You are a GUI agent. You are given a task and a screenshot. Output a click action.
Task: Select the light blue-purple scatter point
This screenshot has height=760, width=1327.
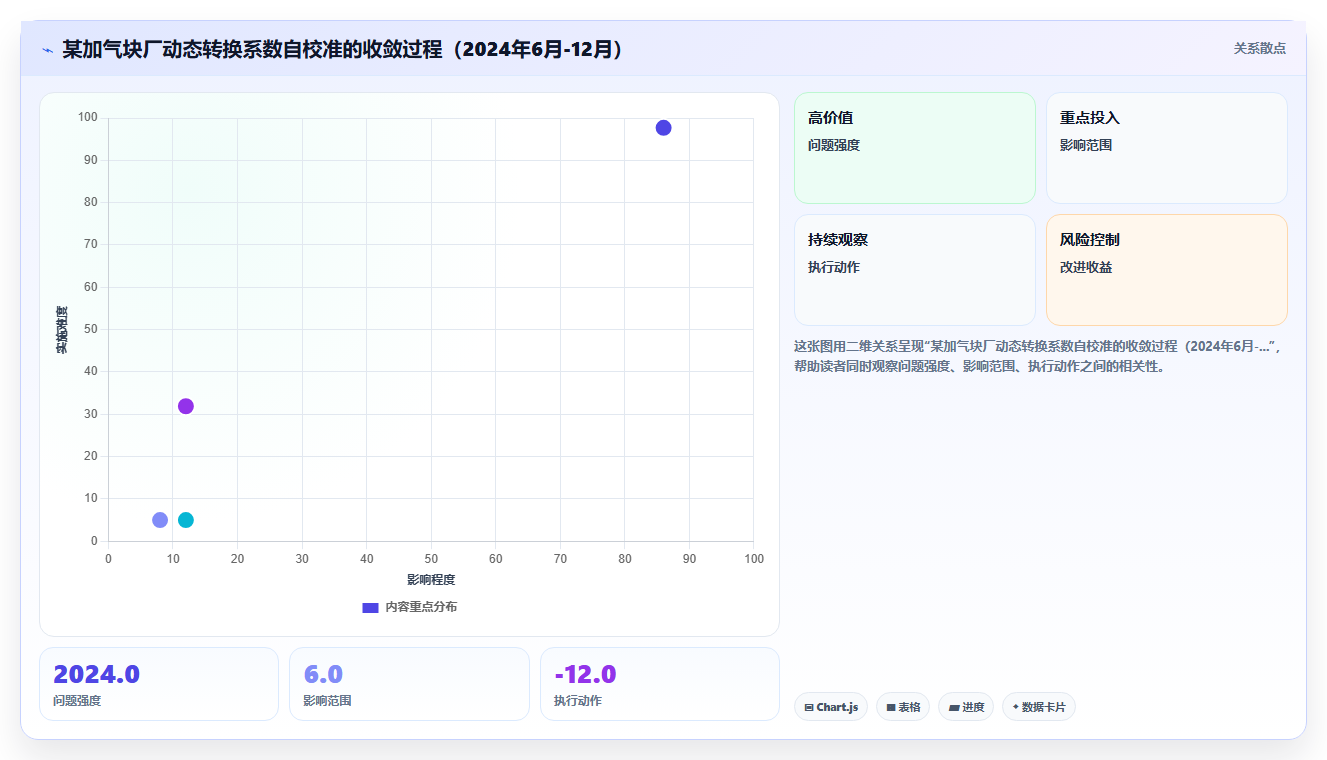[x=160, y=520]
